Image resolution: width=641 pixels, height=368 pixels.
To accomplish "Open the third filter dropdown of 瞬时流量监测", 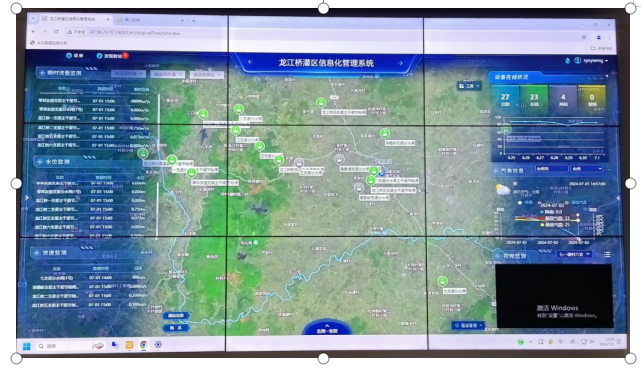I will [207, 75].
